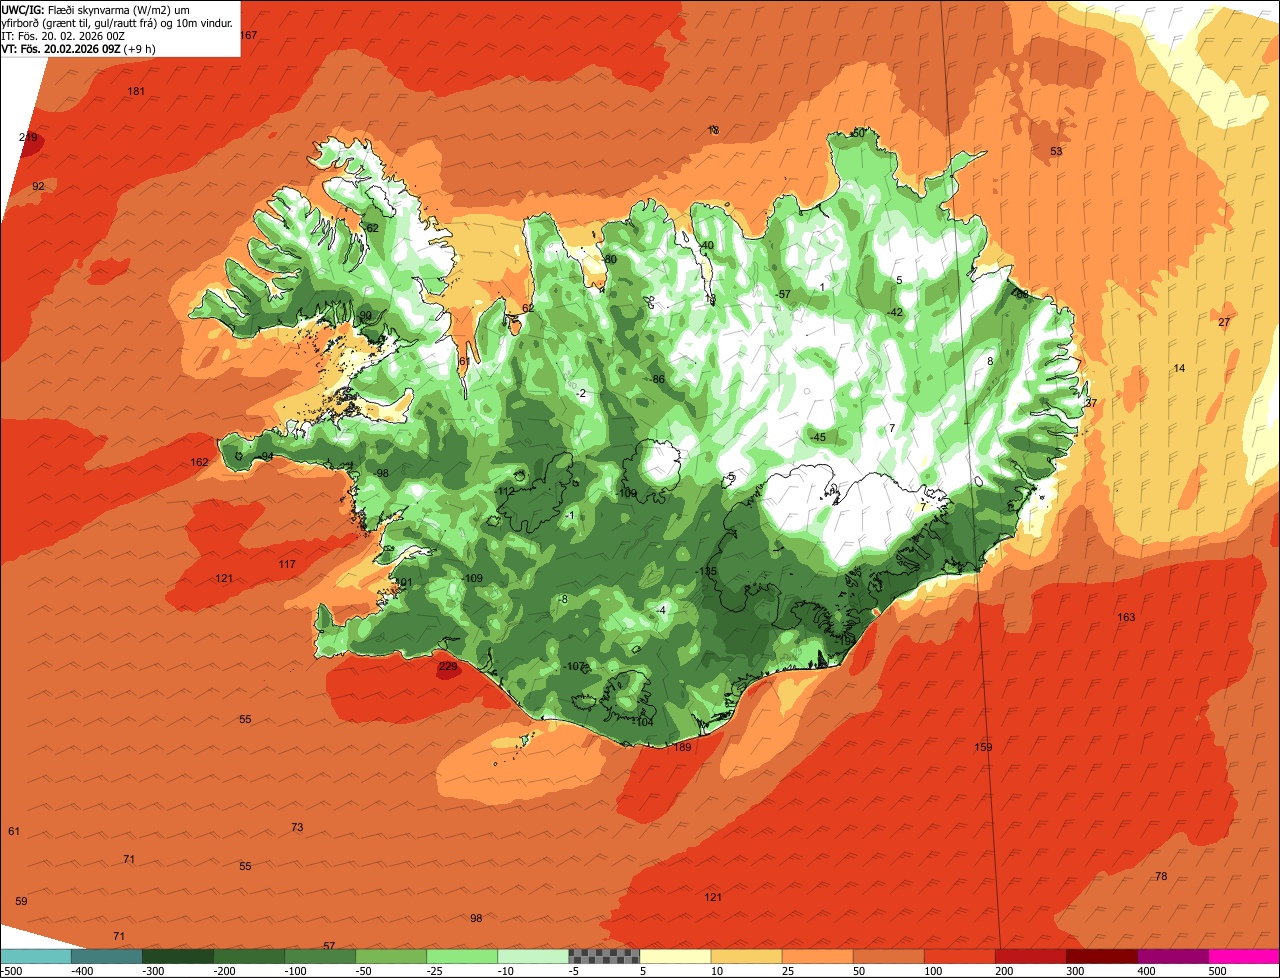Click the legend swatch from -100 to -50
This screenshot has width=1280, height=978.
coord(319,956)
